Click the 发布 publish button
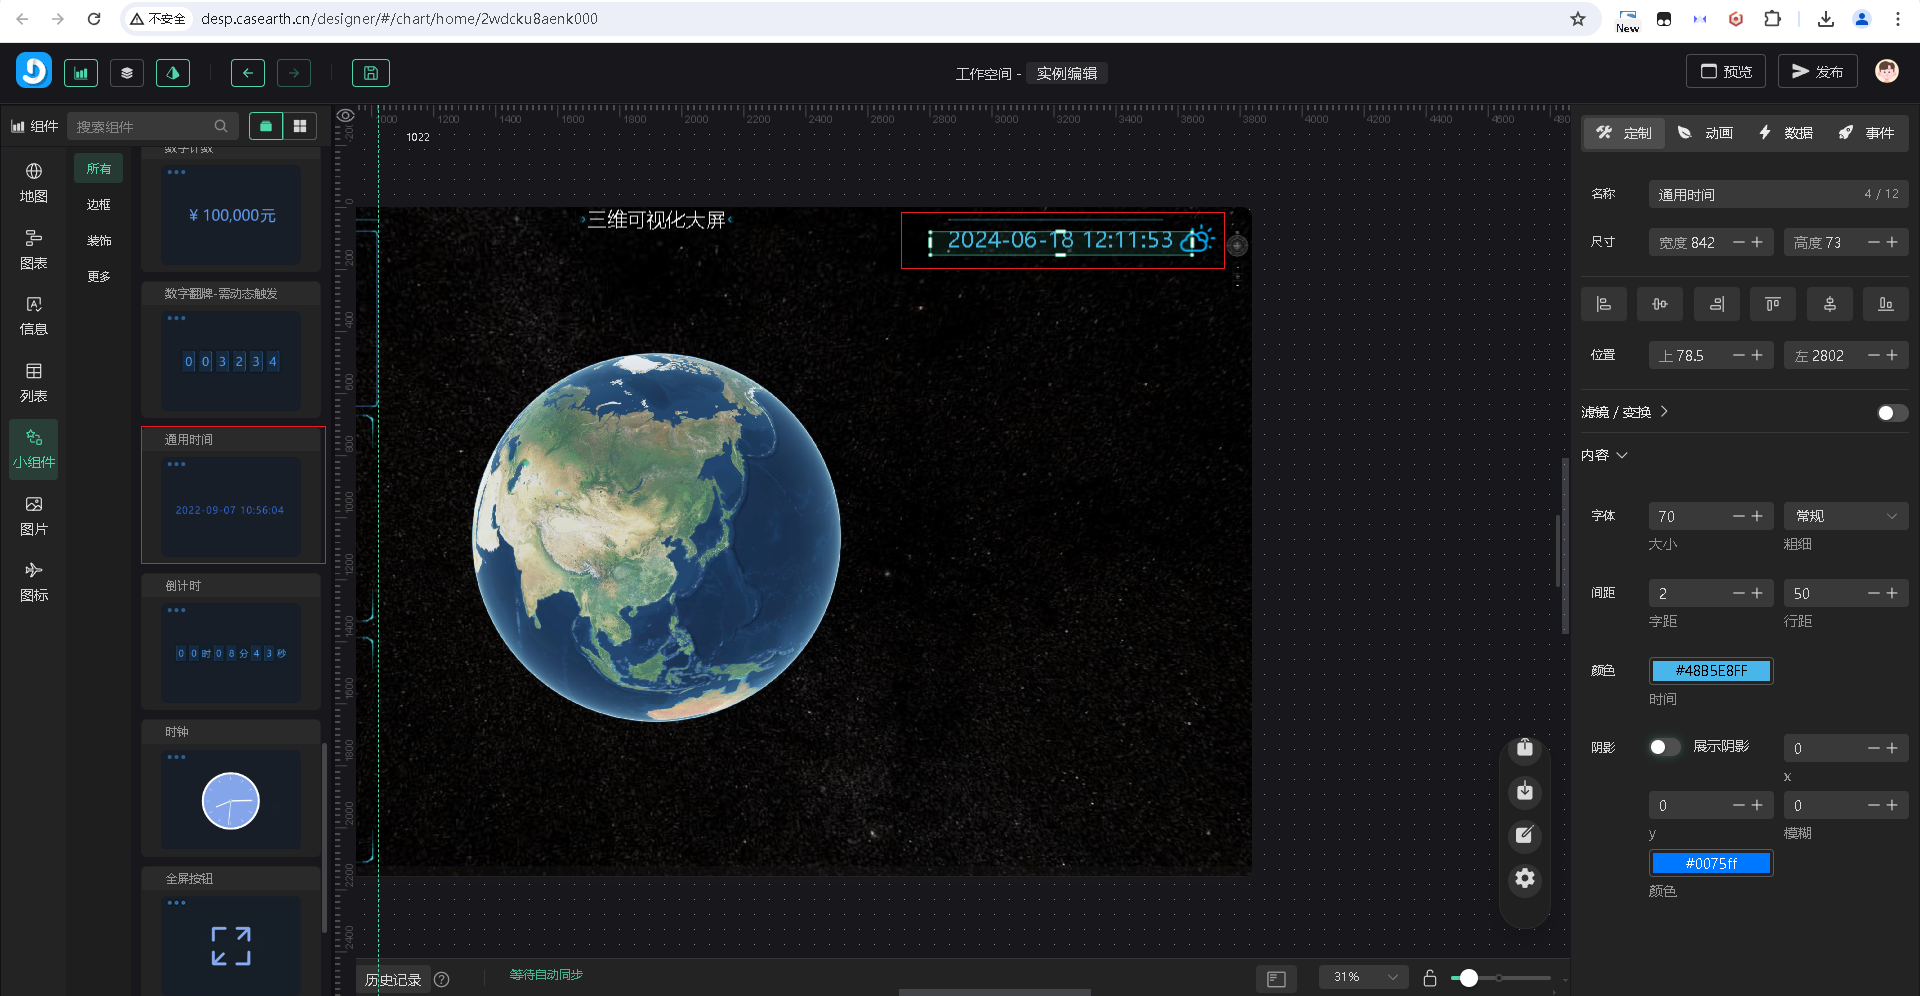This screenshot has width=1920, height=996. [x=1817, y=72]
